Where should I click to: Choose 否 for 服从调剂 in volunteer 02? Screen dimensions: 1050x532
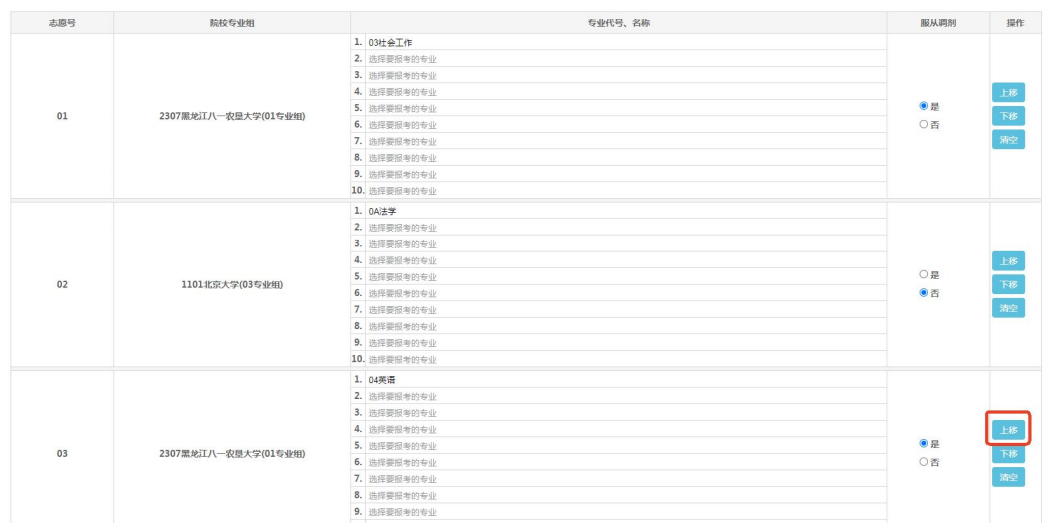point(924,293)
